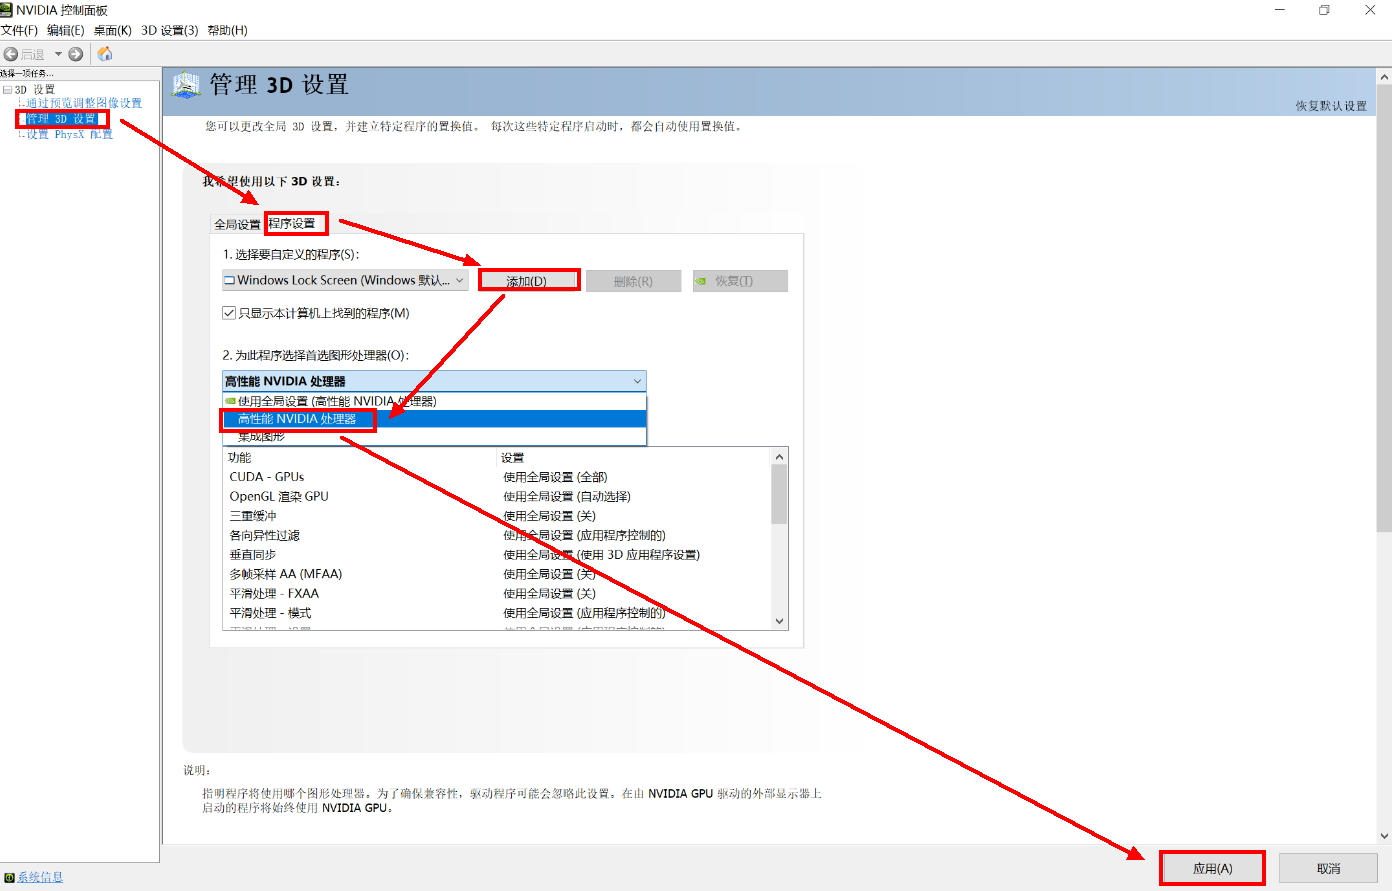Screen dimensions: 1392x891
Task: Open the 3D 设置(3) menu
Action: (x=170, y=31)
